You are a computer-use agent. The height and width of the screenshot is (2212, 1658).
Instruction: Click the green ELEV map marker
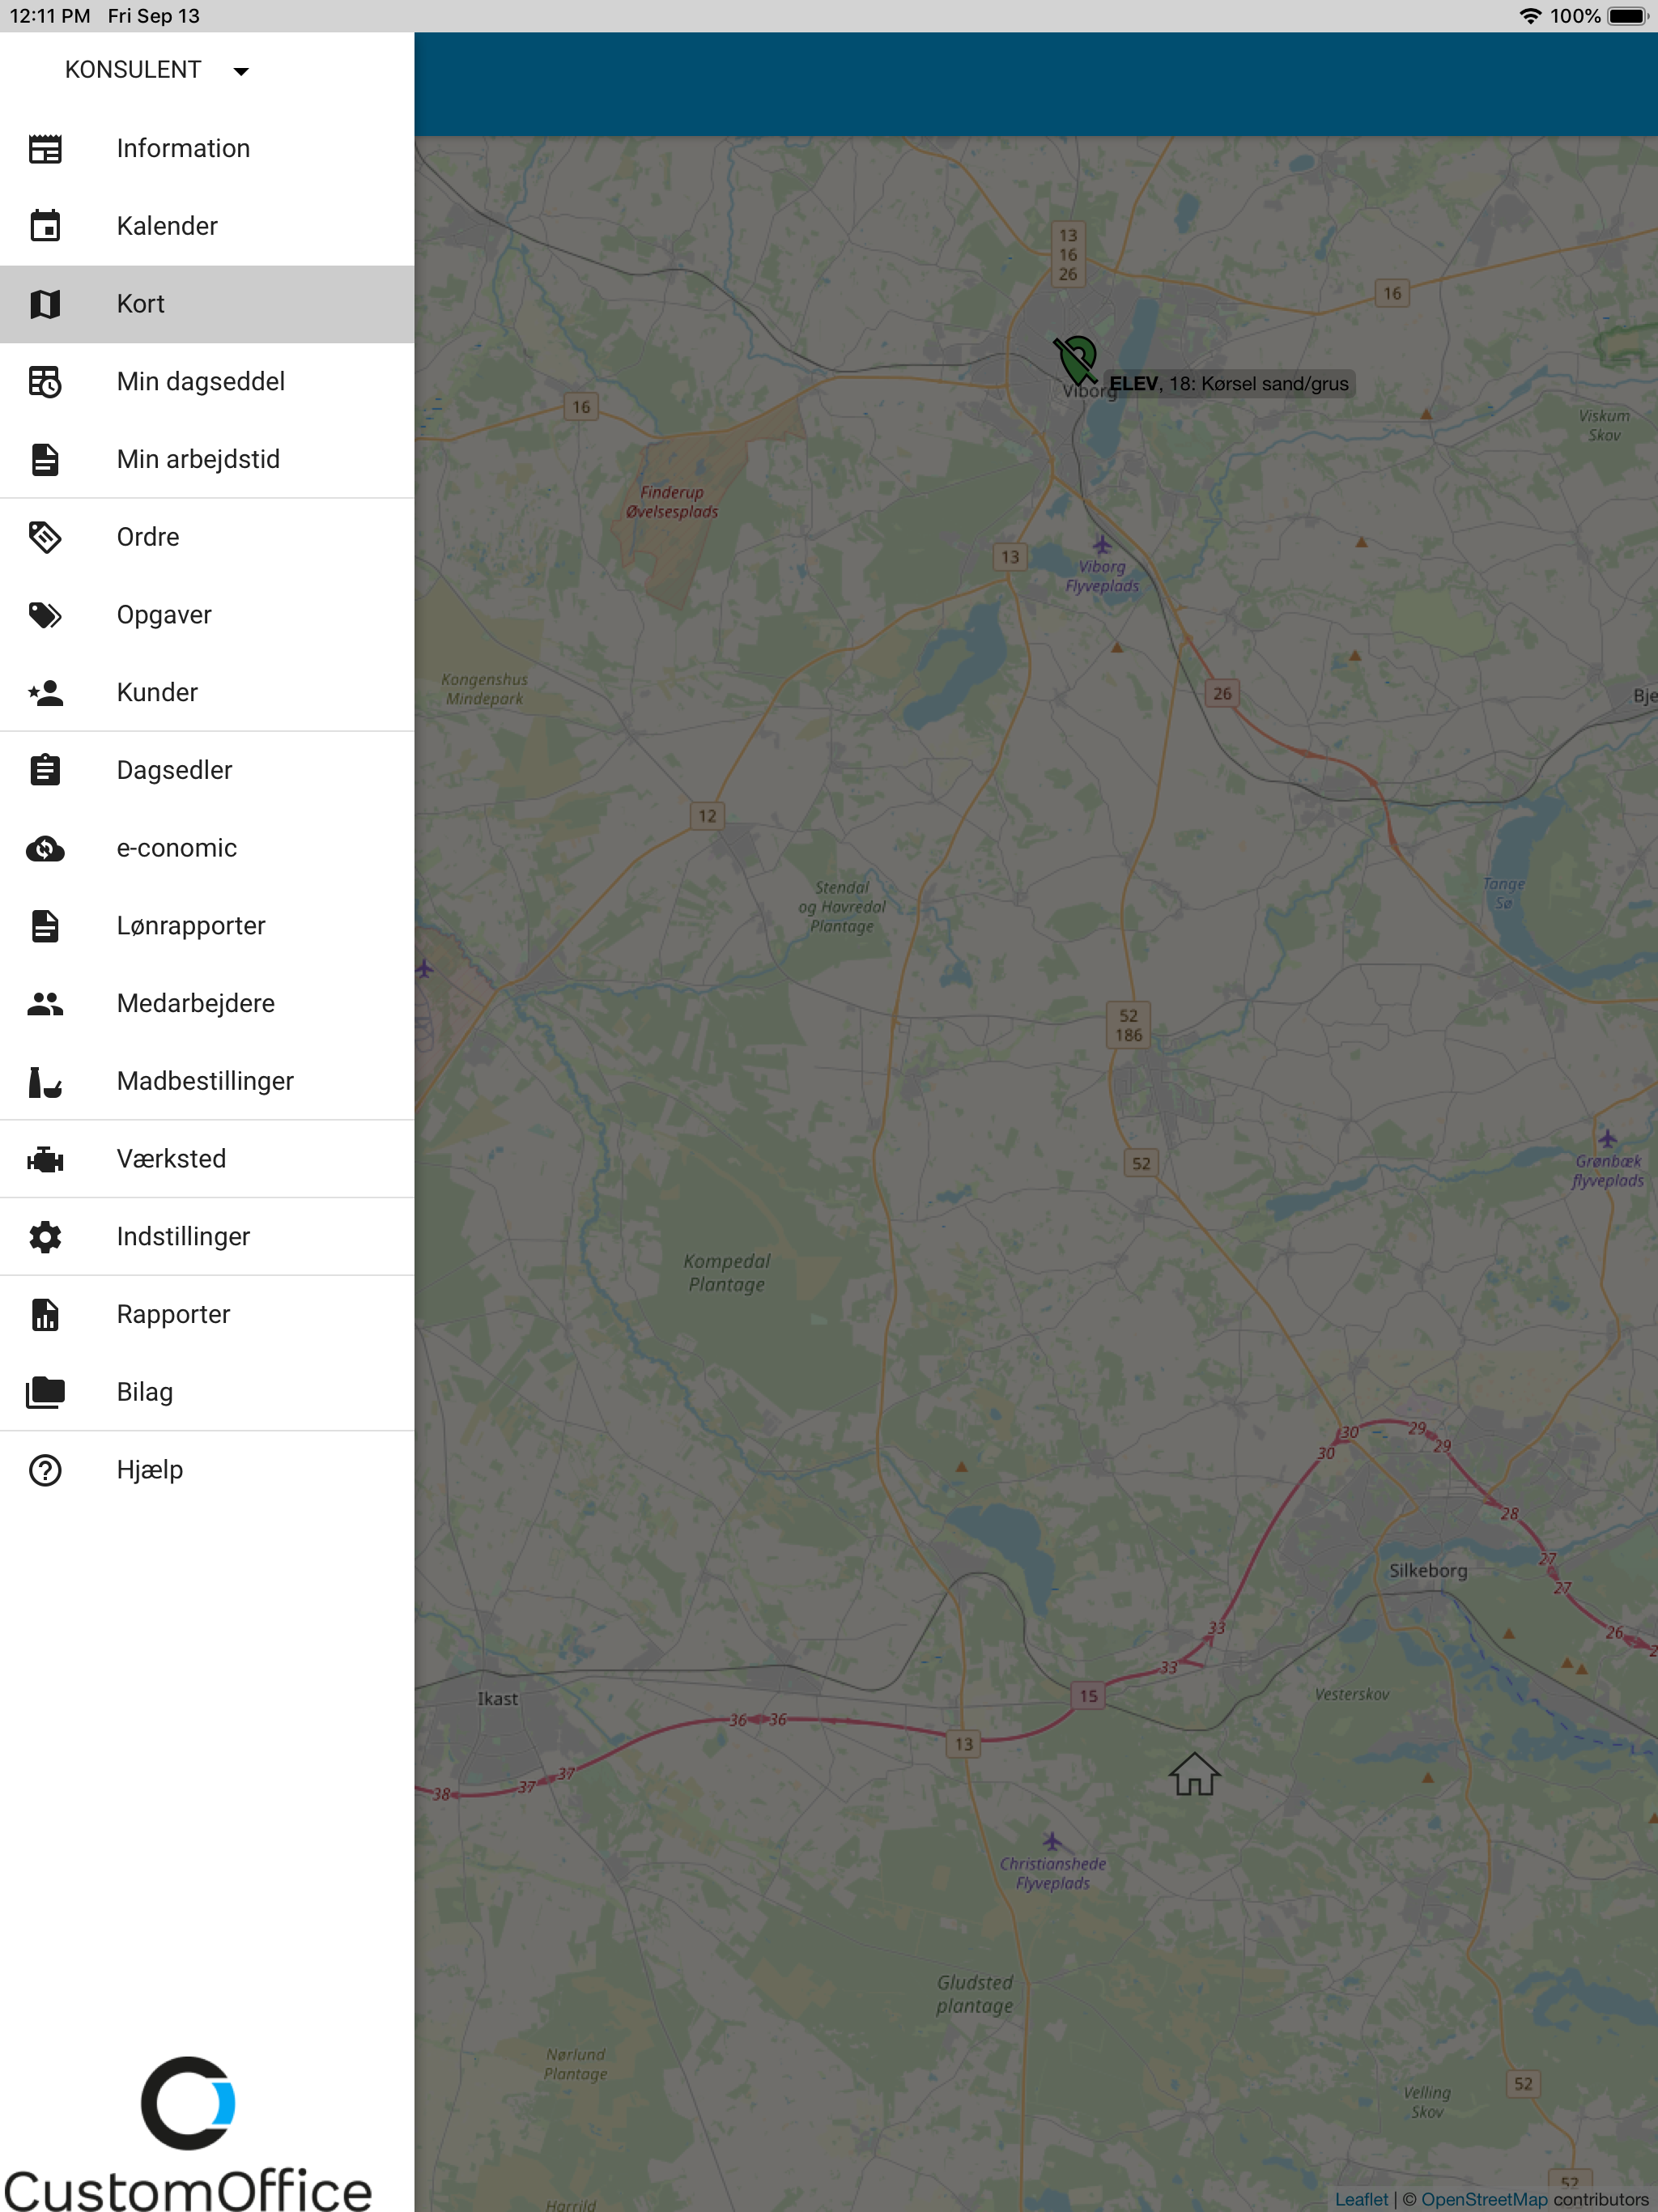click(1077, 359)
